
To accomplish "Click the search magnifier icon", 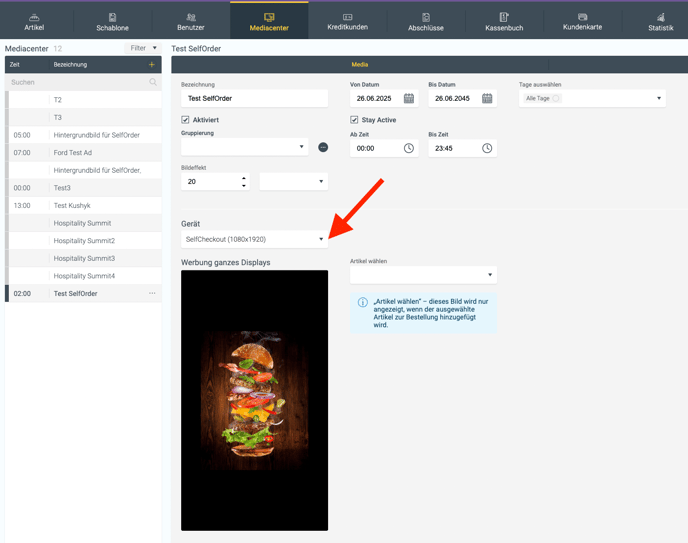I will pos(153,82).
